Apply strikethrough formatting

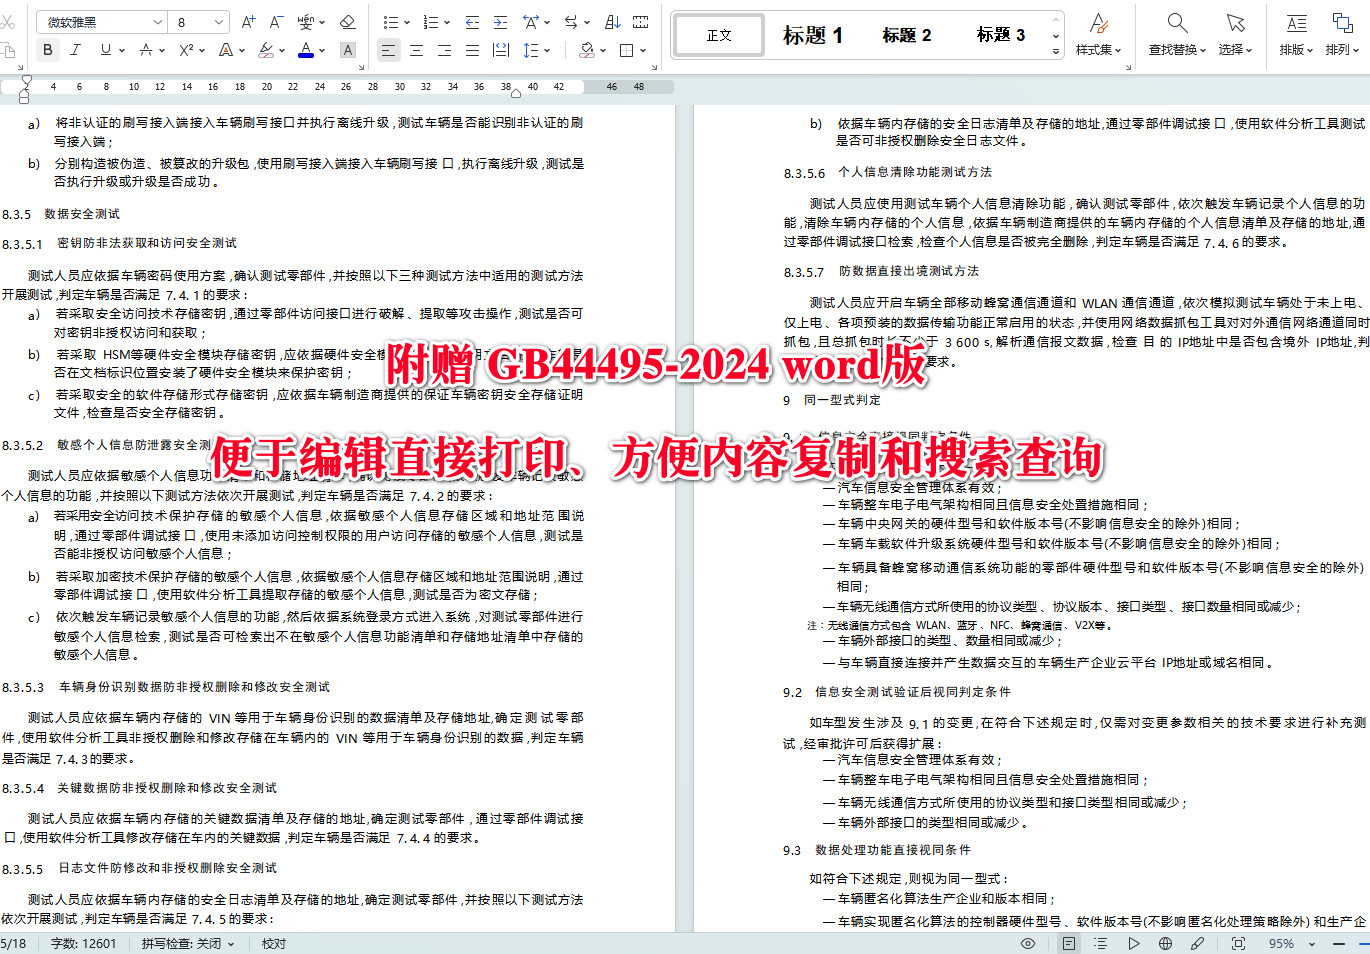coord(146,49)
